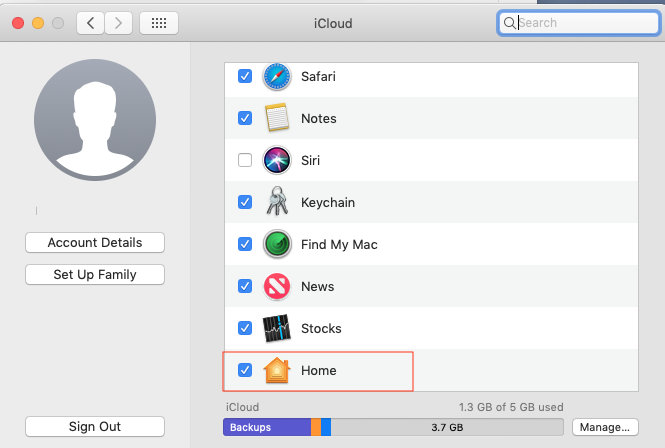Click the Sign Out button

point(95,426)
